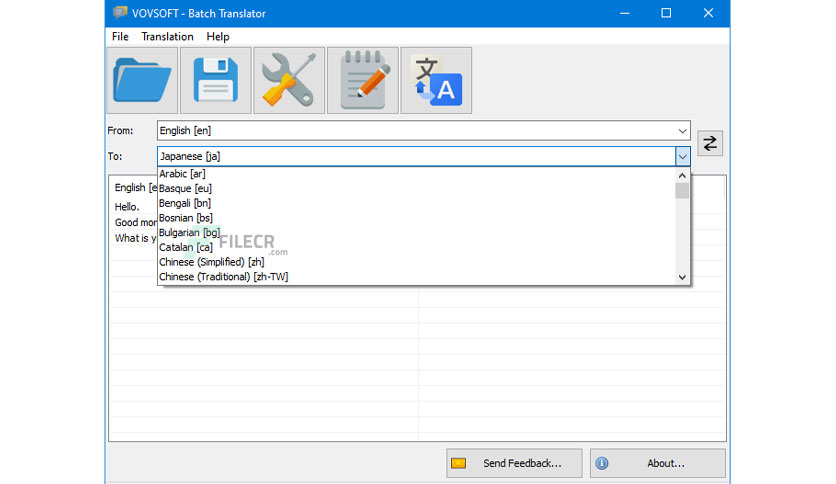This screenshot has height=484, width=836.
Task: Close the Batch Translator window
Action: [708, 13]
